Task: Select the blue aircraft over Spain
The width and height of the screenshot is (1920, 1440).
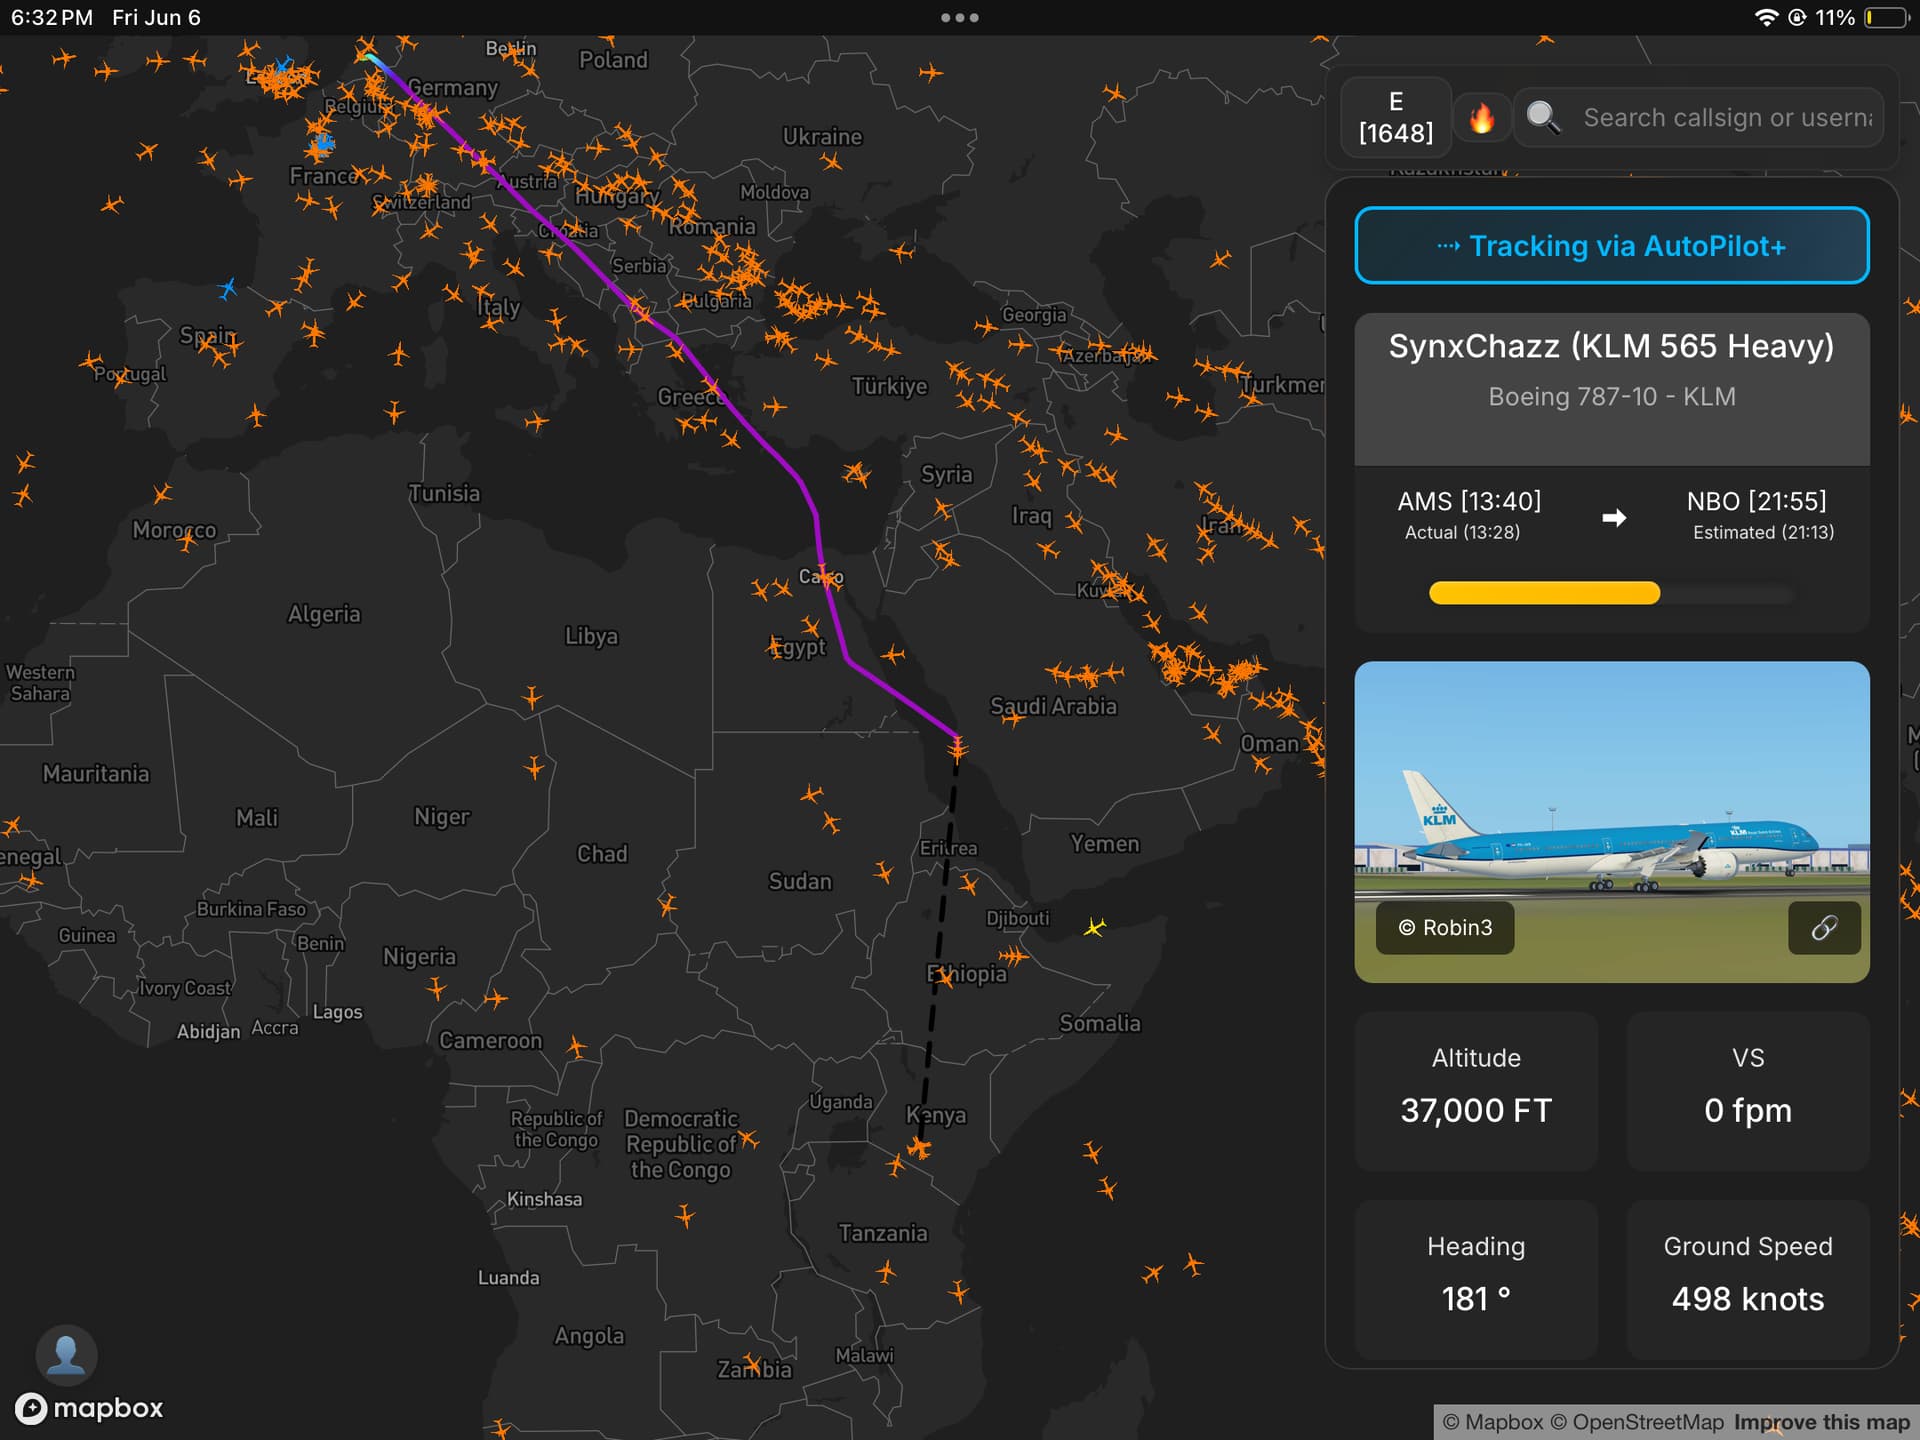Action: coord(228,289)
